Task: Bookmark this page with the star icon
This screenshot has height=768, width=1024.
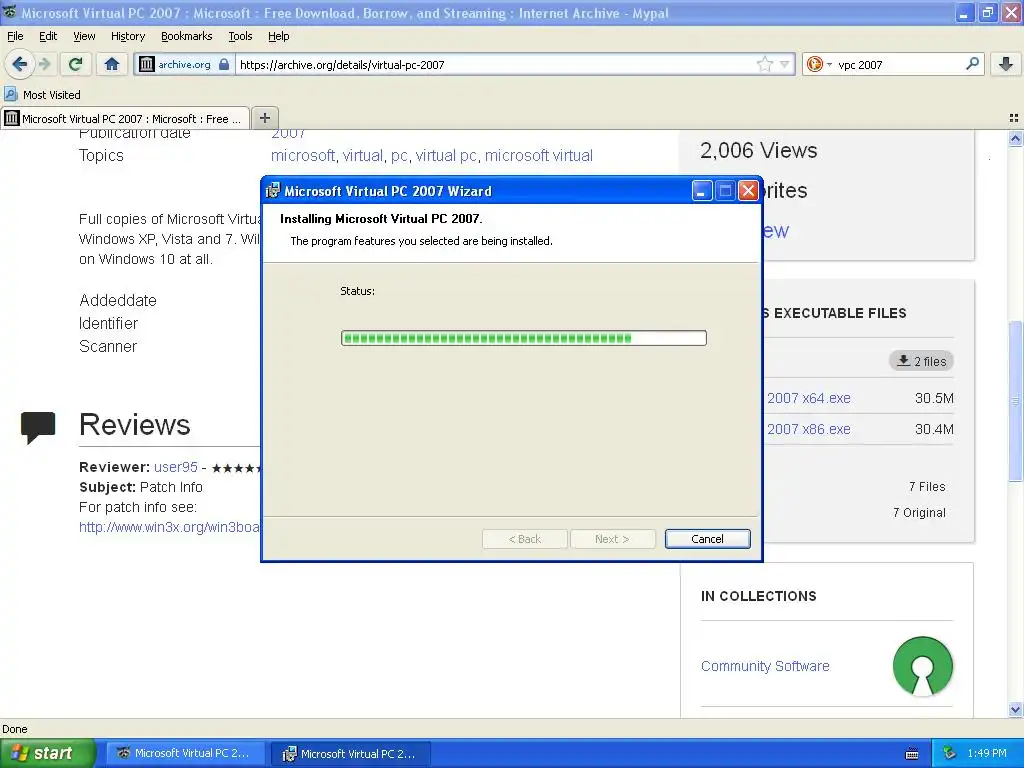Action: pyautogui.click(x=764, y=64)
